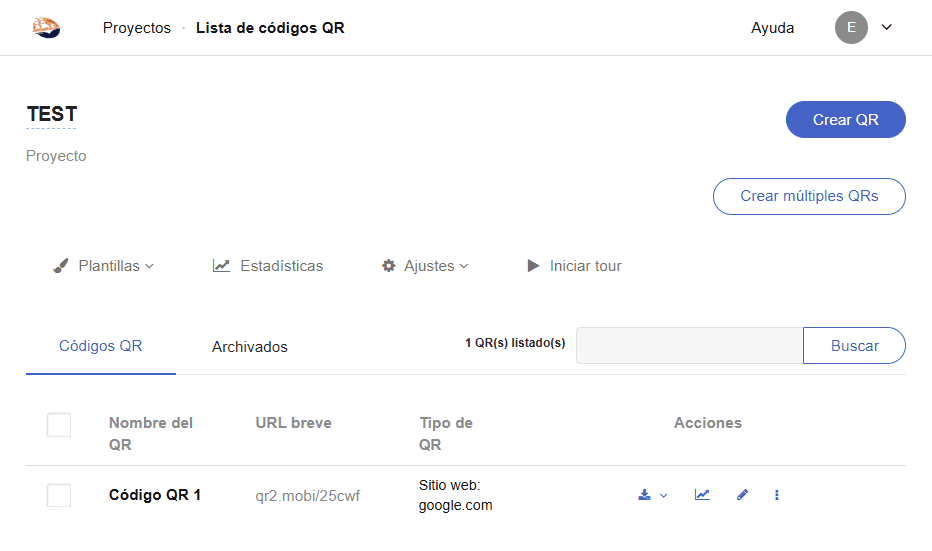
Task: Click the user avatar with letter E
Action: coord(851,28)
